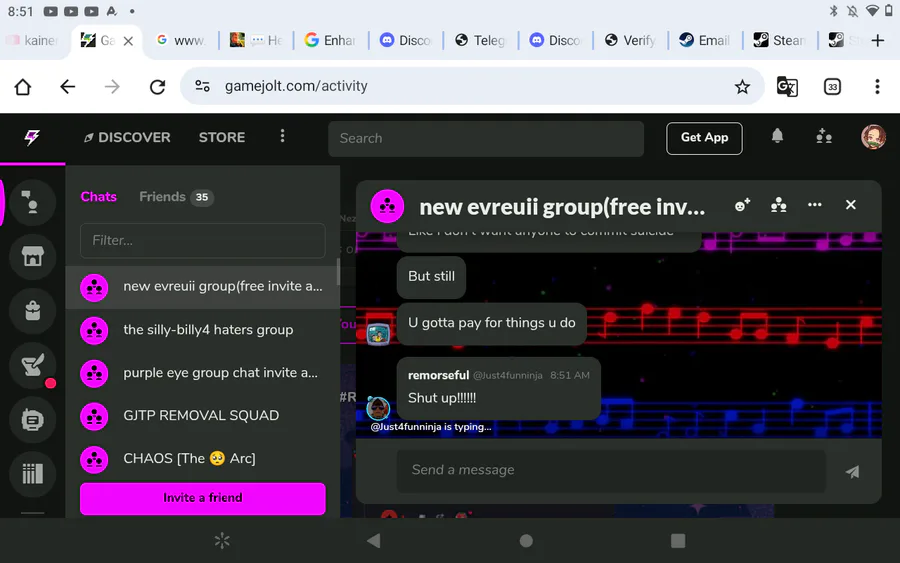Open the Game Jolt lightning logo home
This screenshot has height=563, width=900.
(32, 137)
